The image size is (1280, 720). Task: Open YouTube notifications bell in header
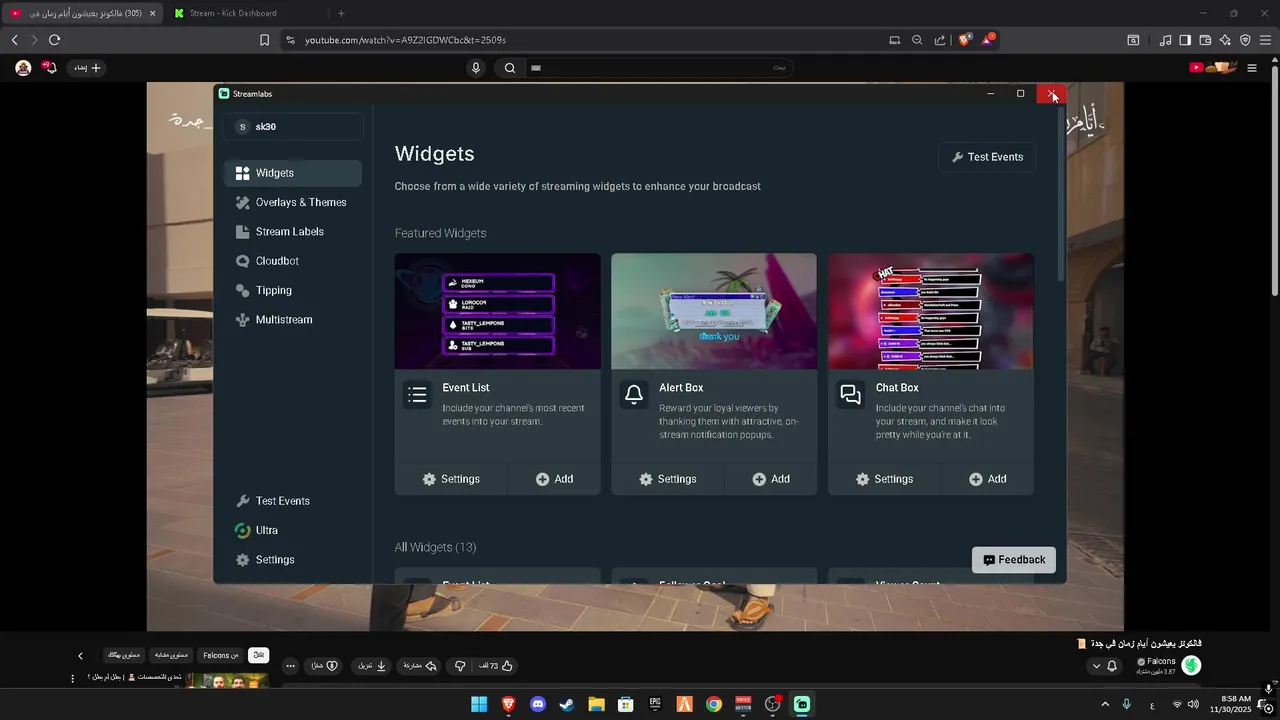coord(50,68)
